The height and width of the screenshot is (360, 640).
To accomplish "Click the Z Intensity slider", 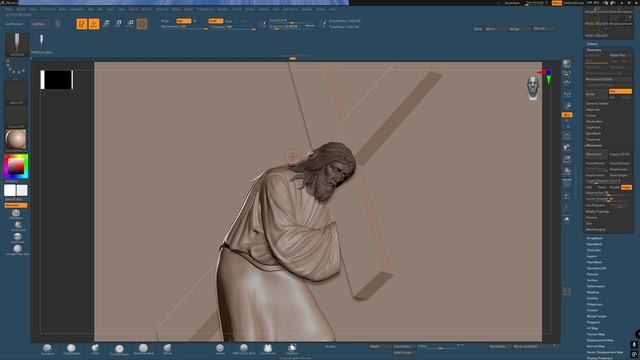I will coord(233,27).
